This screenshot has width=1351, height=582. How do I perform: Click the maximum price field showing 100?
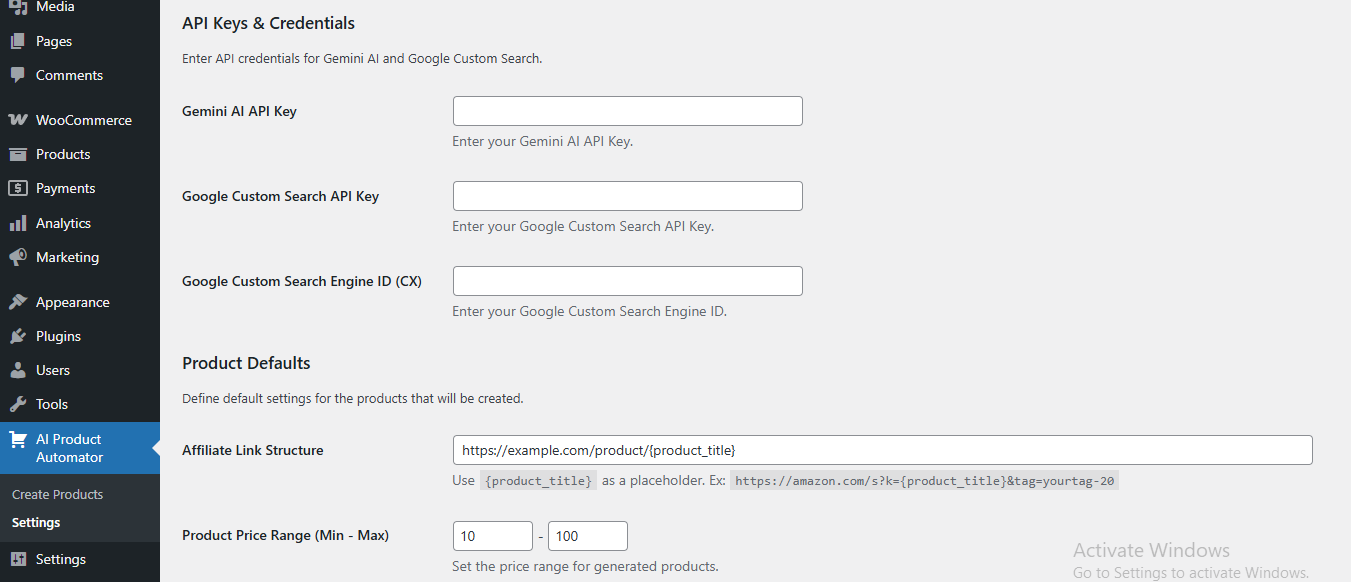pos(588,536)
